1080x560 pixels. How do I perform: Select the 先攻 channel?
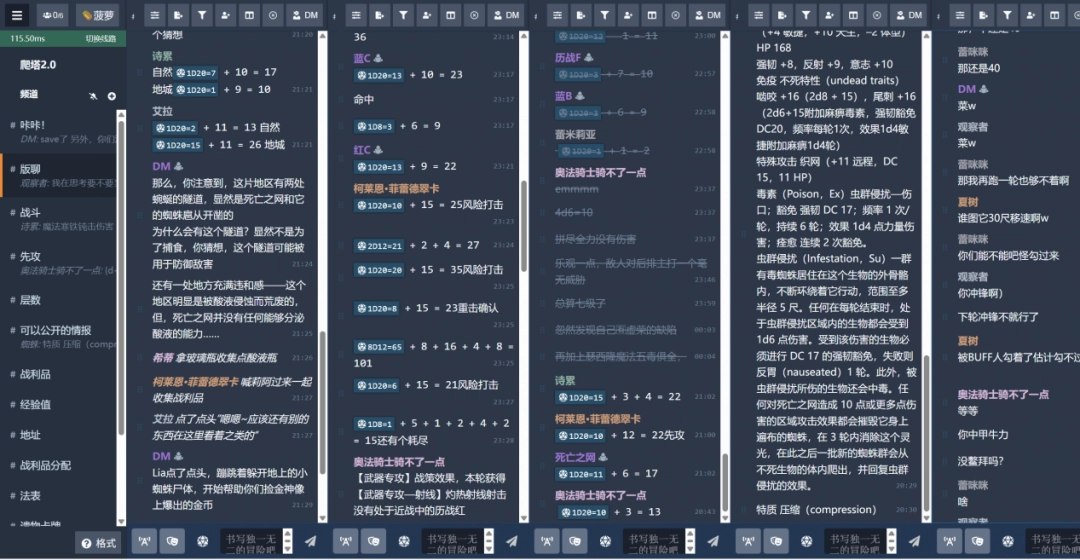(58, 262)
